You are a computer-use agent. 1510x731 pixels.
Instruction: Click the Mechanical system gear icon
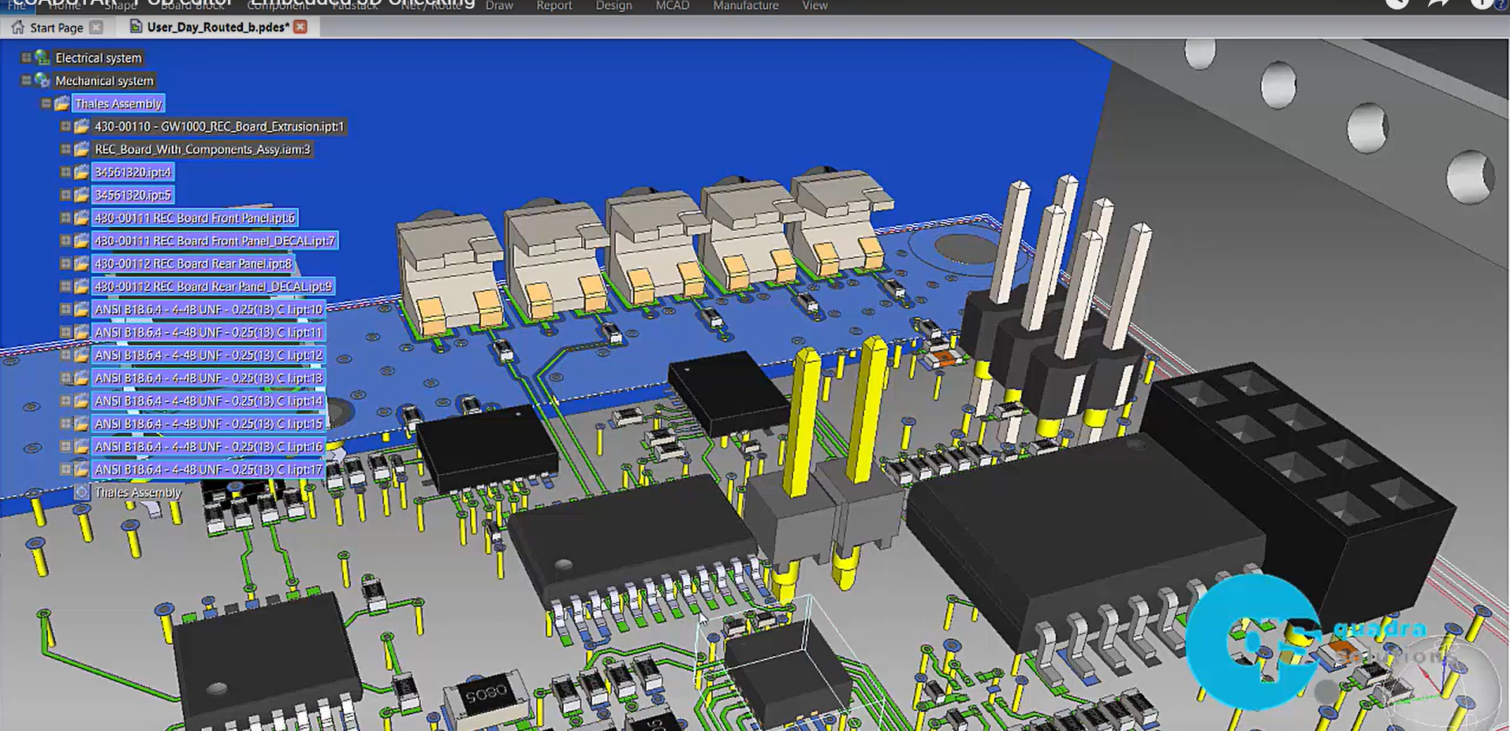tap(42, 81)
